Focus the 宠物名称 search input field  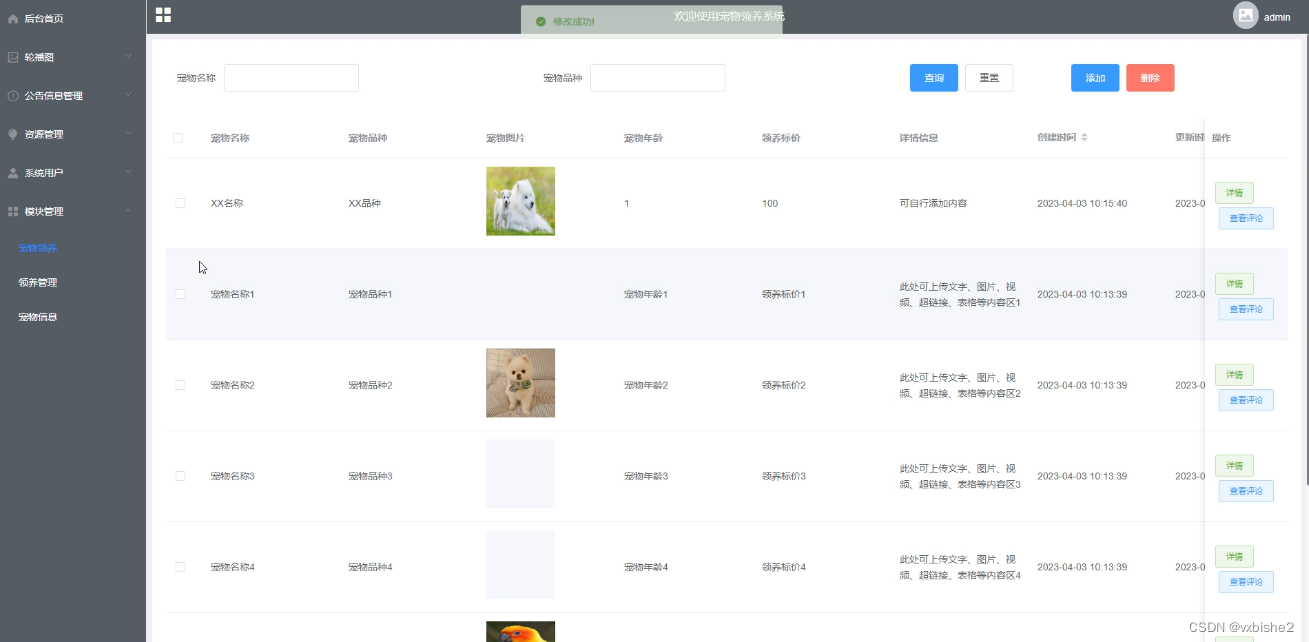(x=291, y=78)
